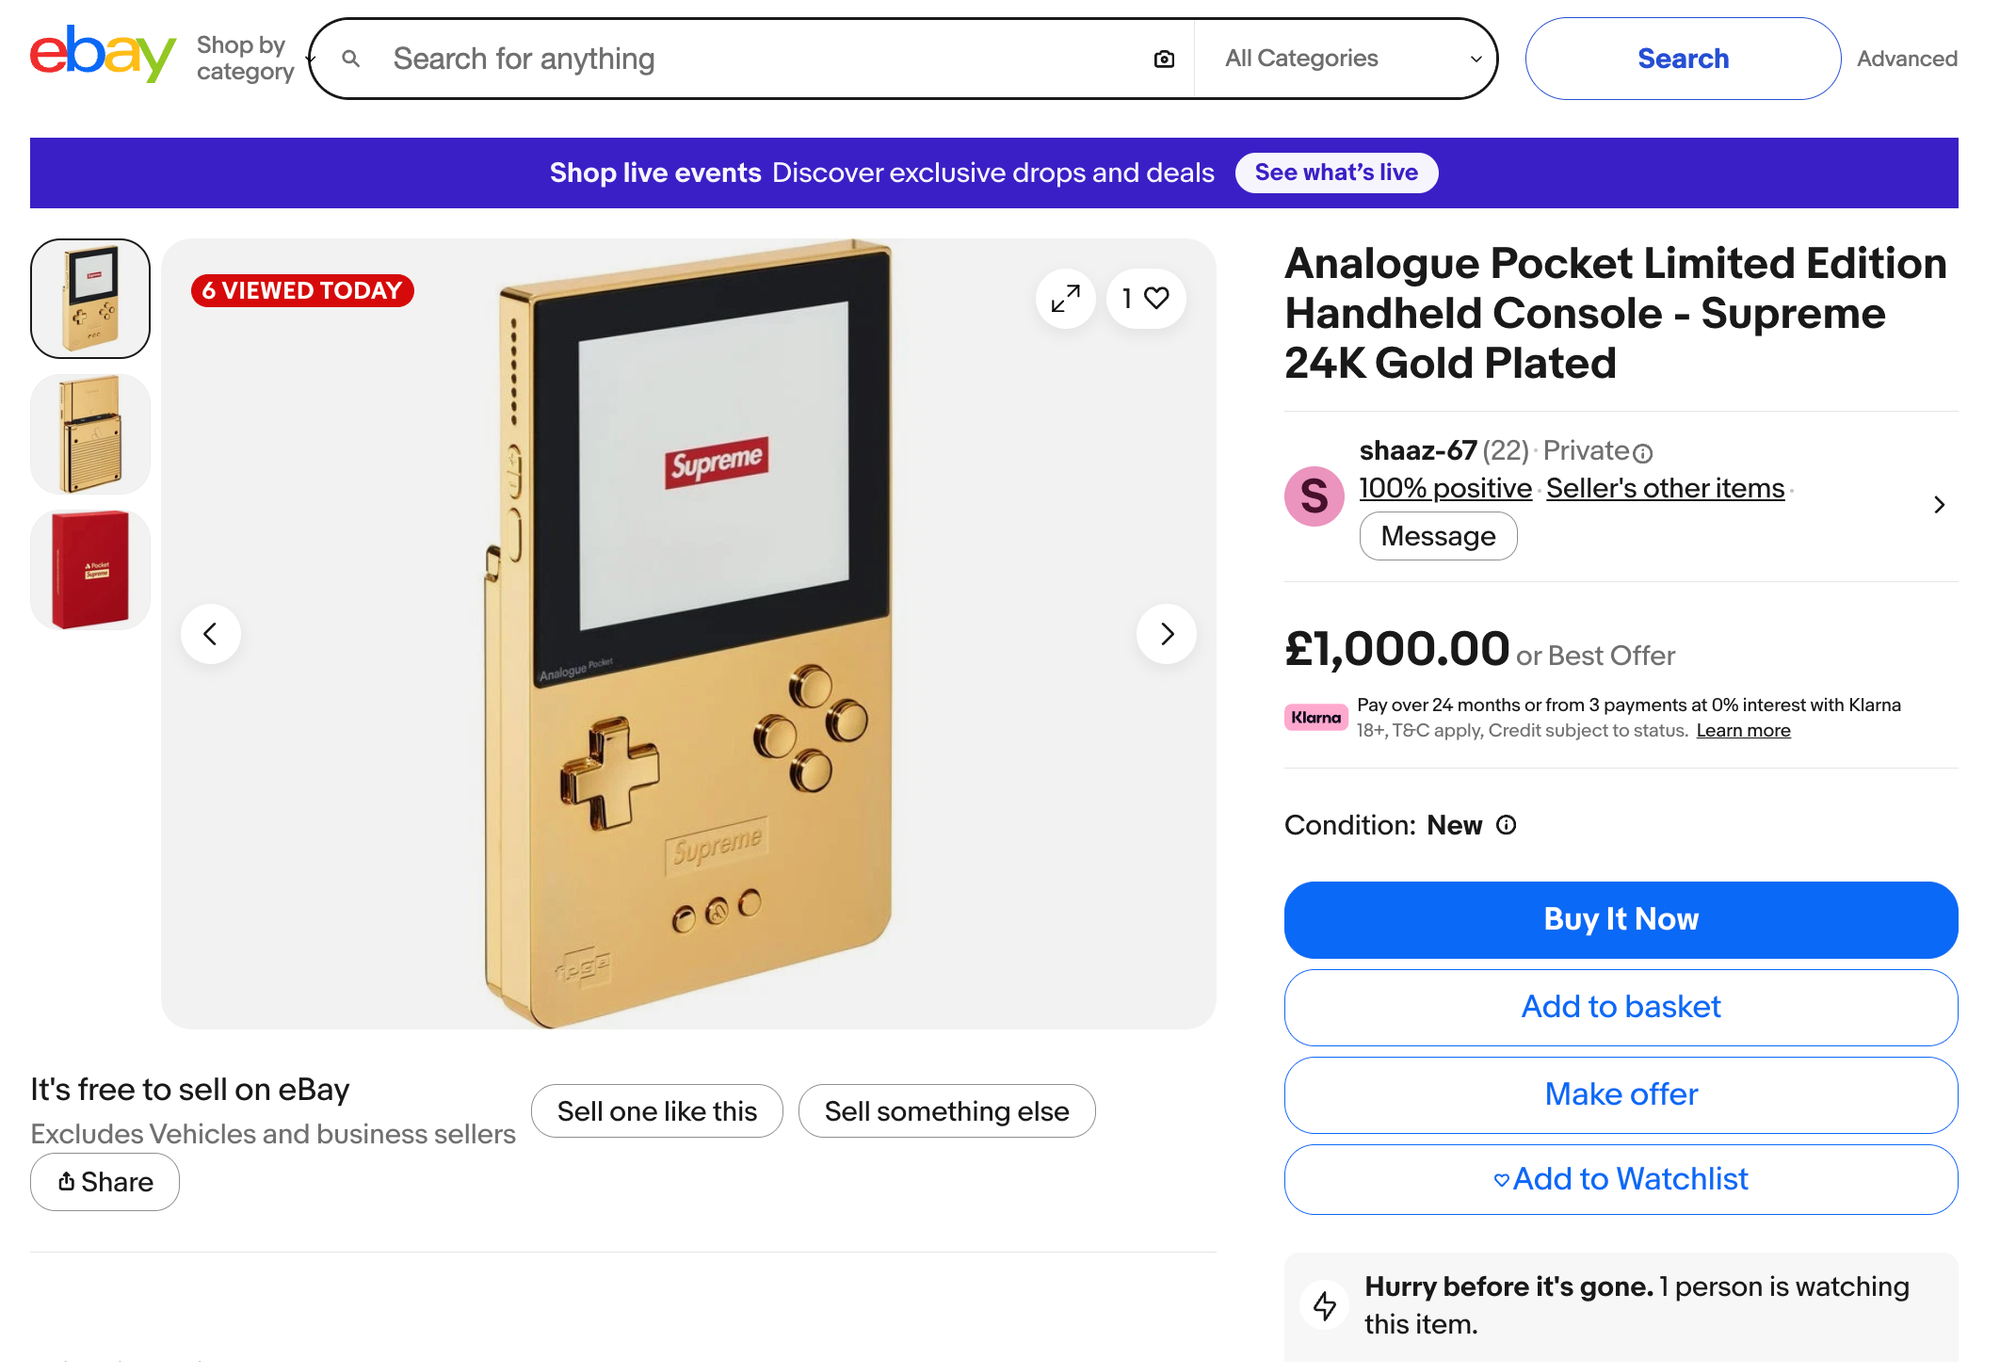Select the second console back thumbnail
The height and width of the screenshot is (1362, 2000).
[x=90, y=434]
